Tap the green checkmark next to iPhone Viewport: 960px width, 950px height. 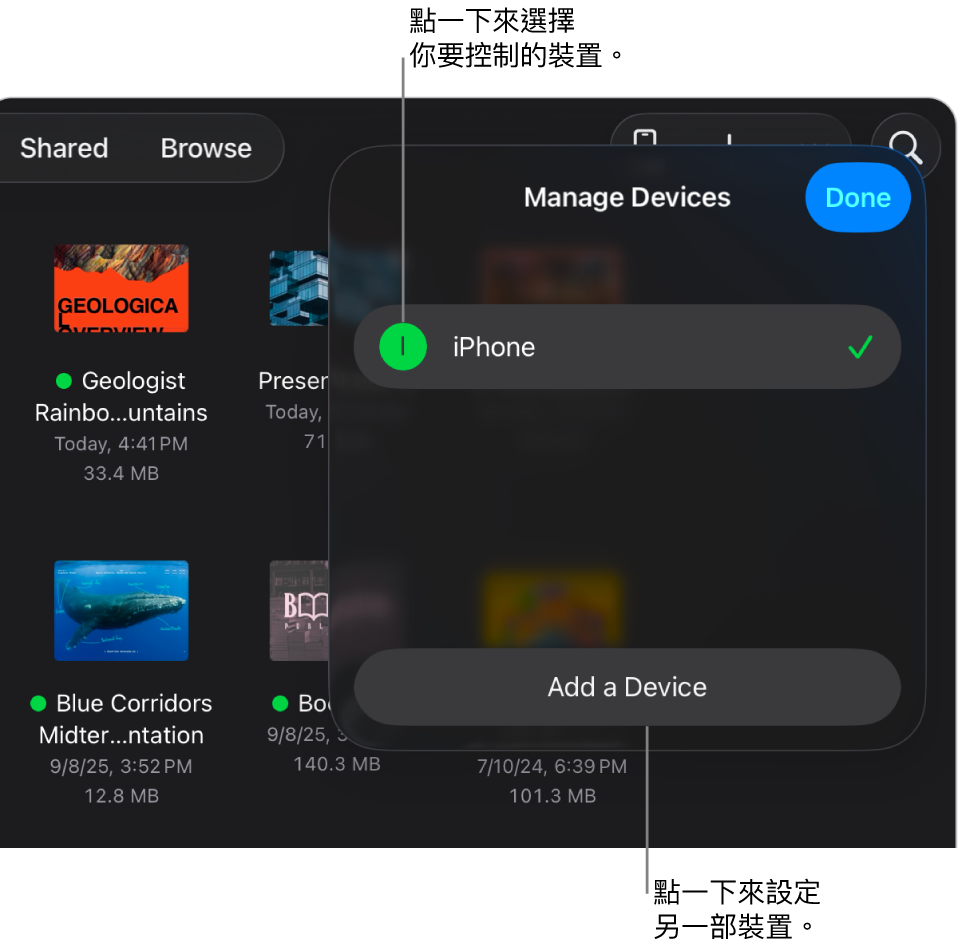pos(860,347)
